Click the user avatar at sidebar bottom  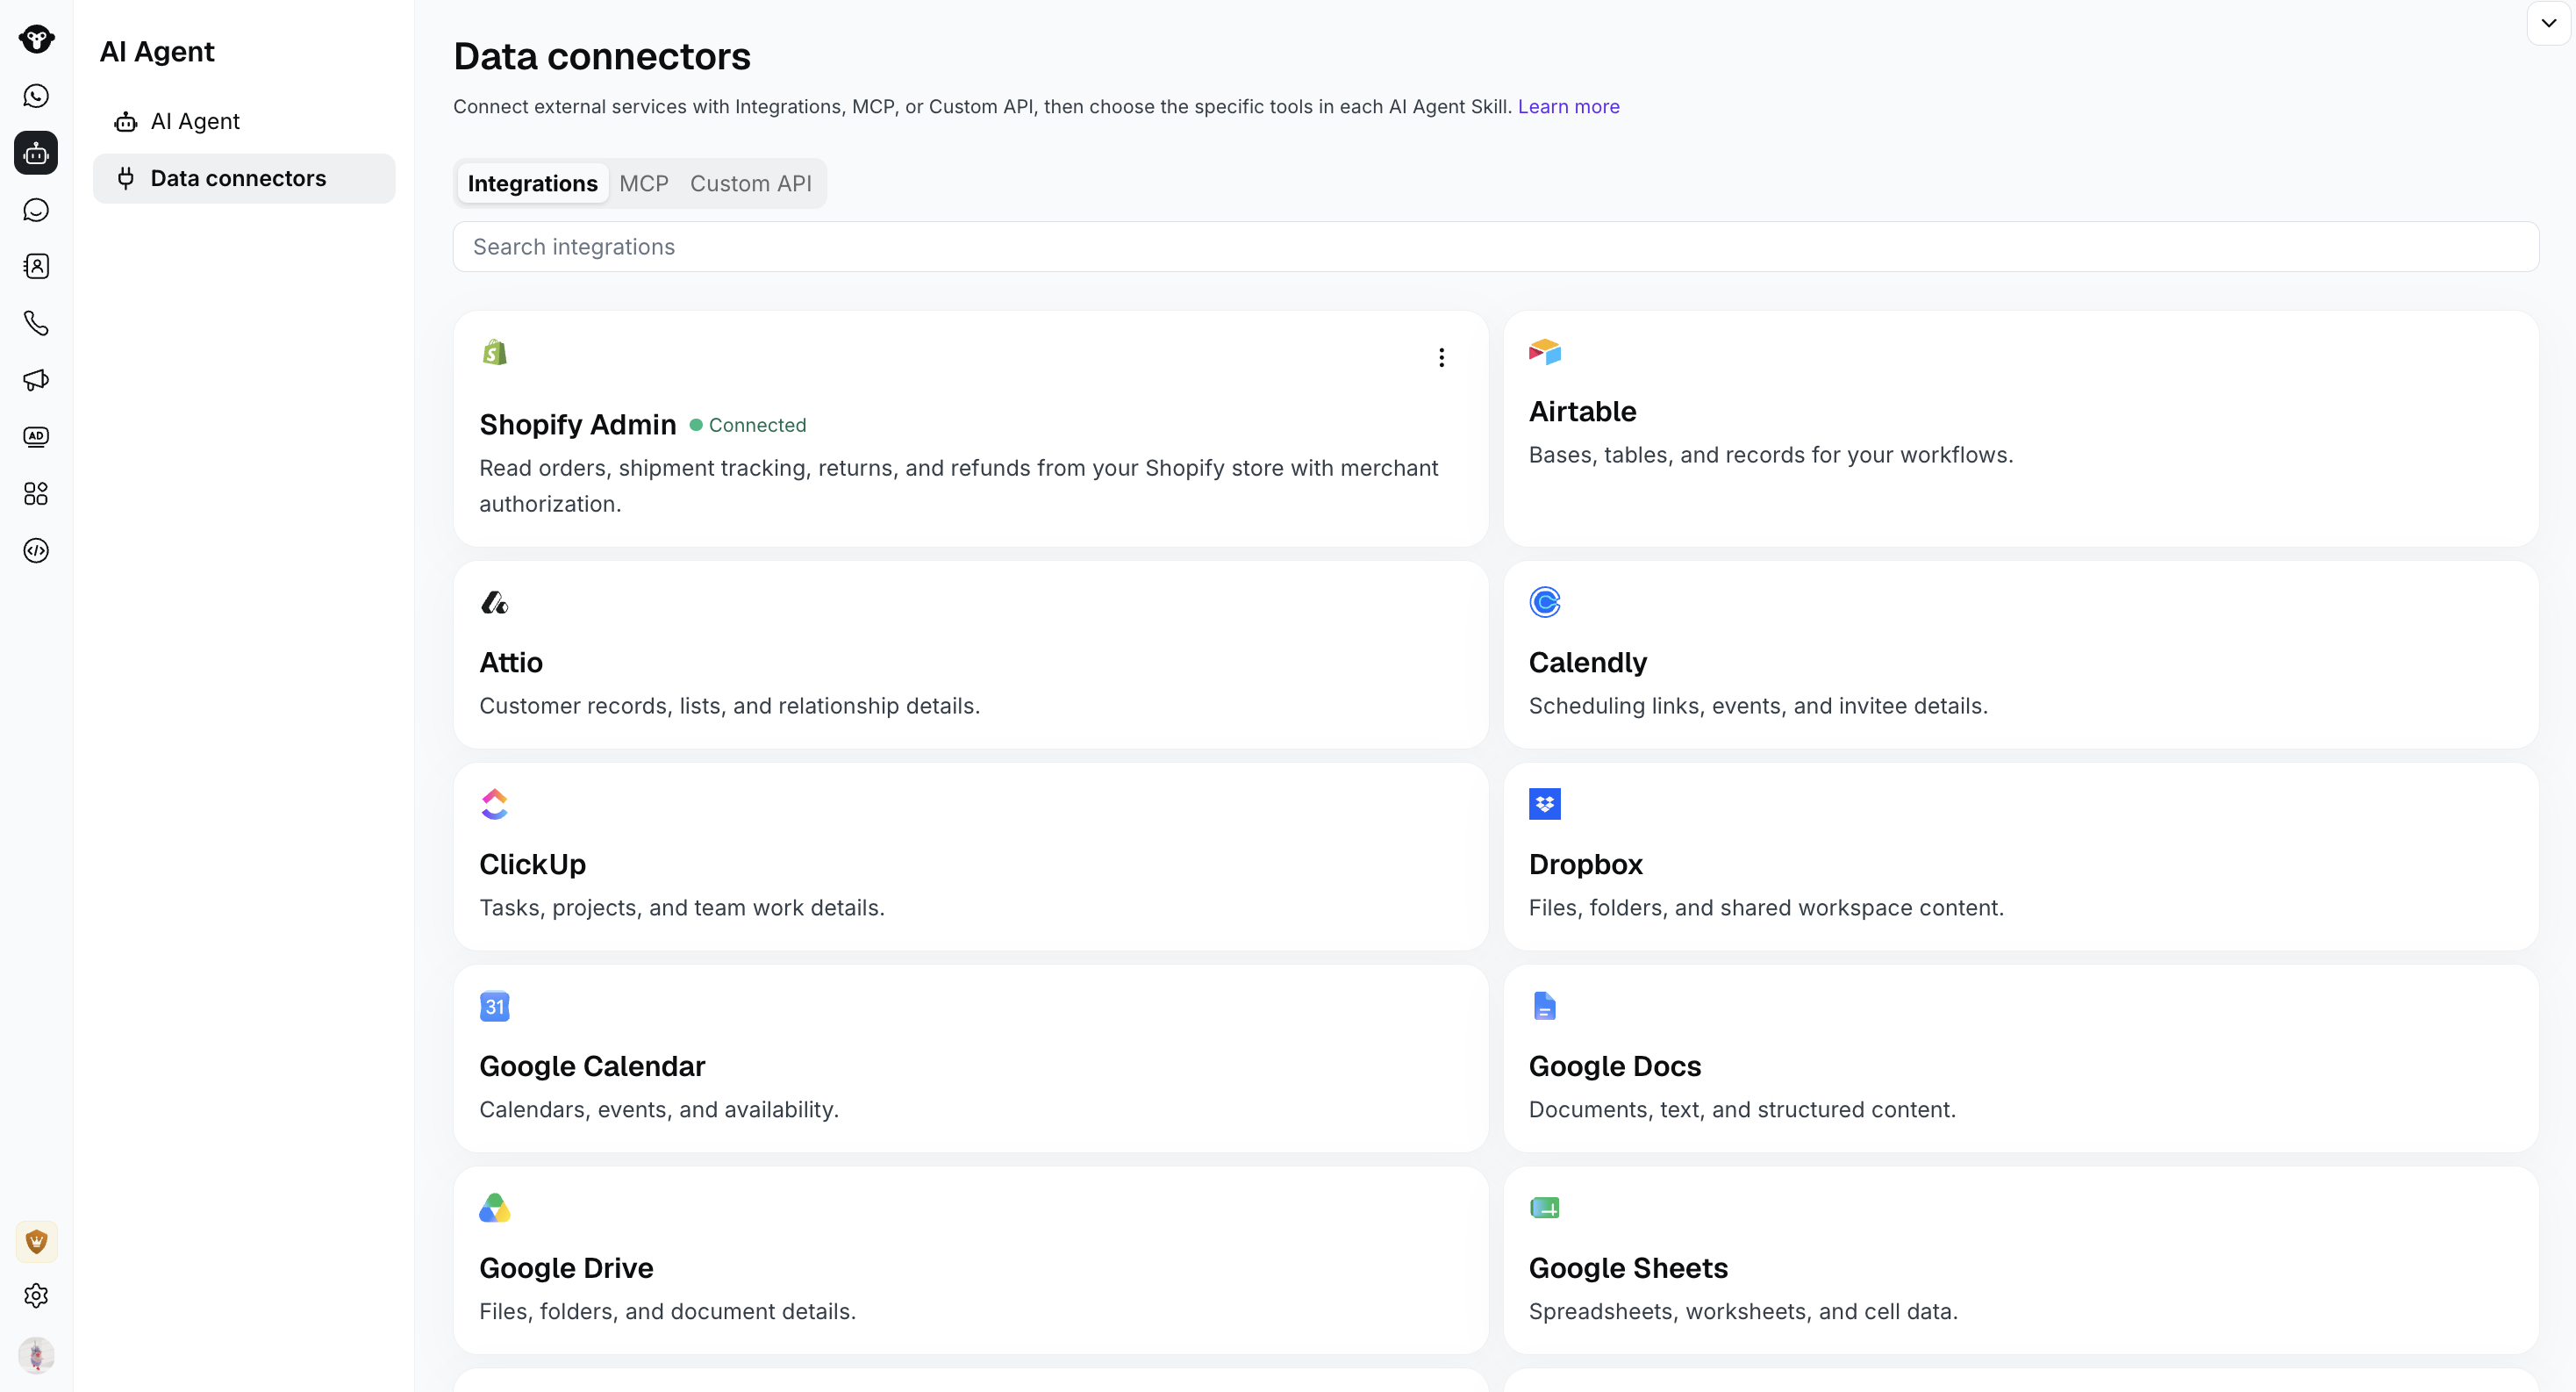click(x=37, y=1355)
